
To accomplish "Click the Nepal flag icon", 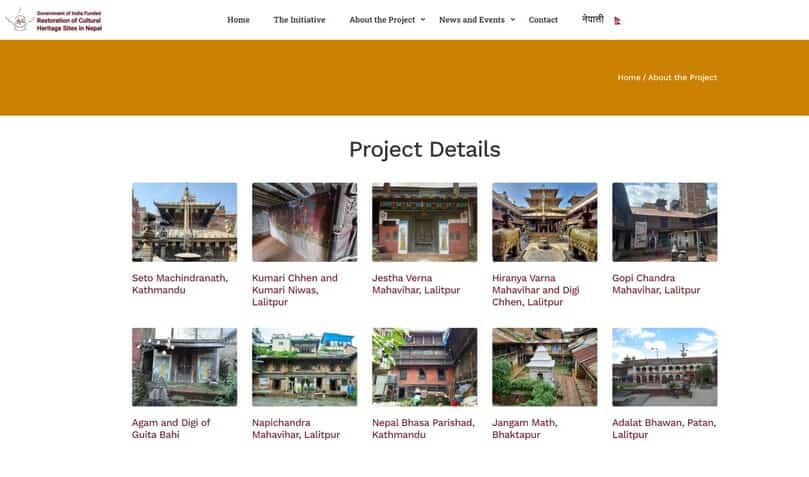I will click(x=617, y=20).
